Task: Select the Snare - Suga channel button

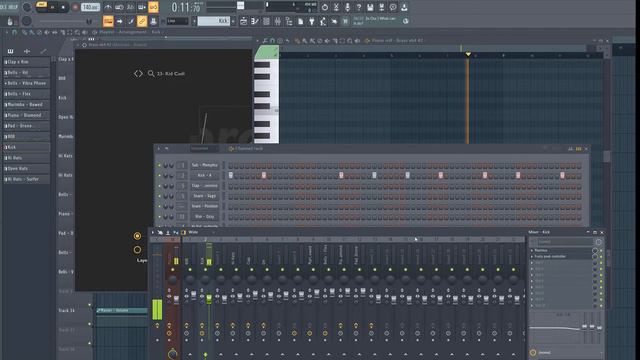Action: coord(204,196)
